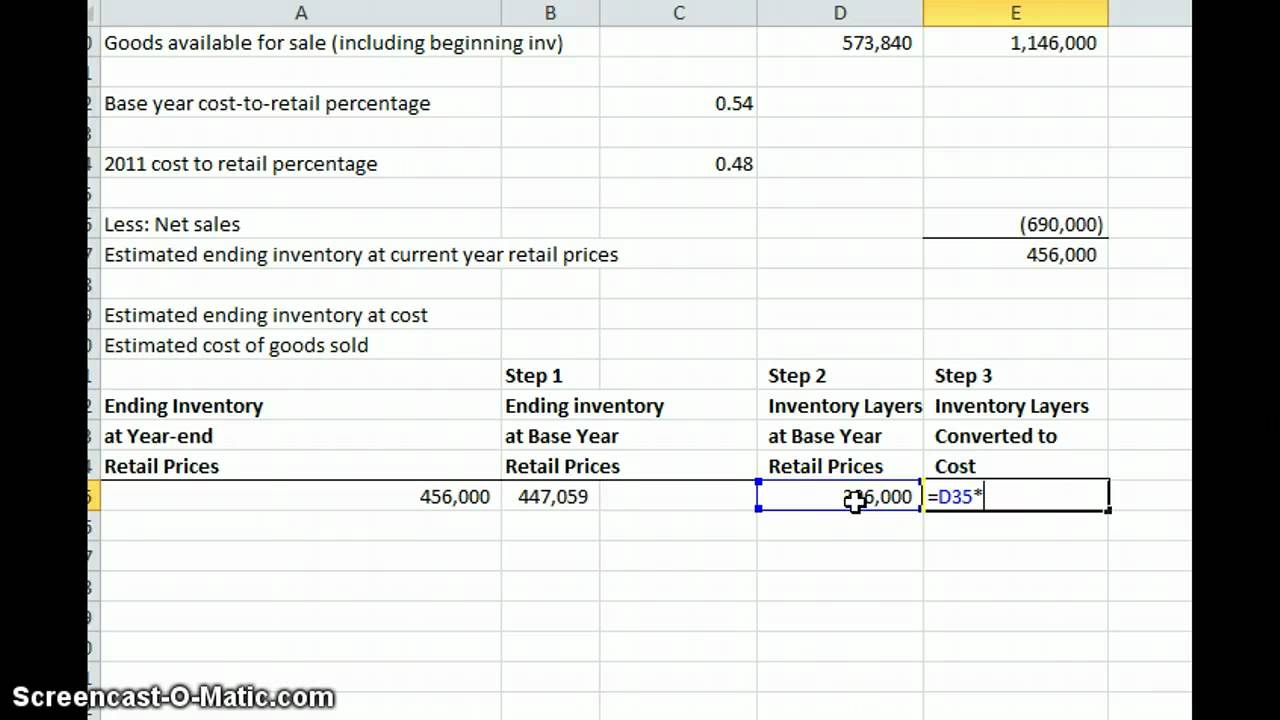This screenshot has width=1280, height=720.
Task: Select 'Retail Prices' cell in column D
Action: pyautogui.click(x=840, y=466)
